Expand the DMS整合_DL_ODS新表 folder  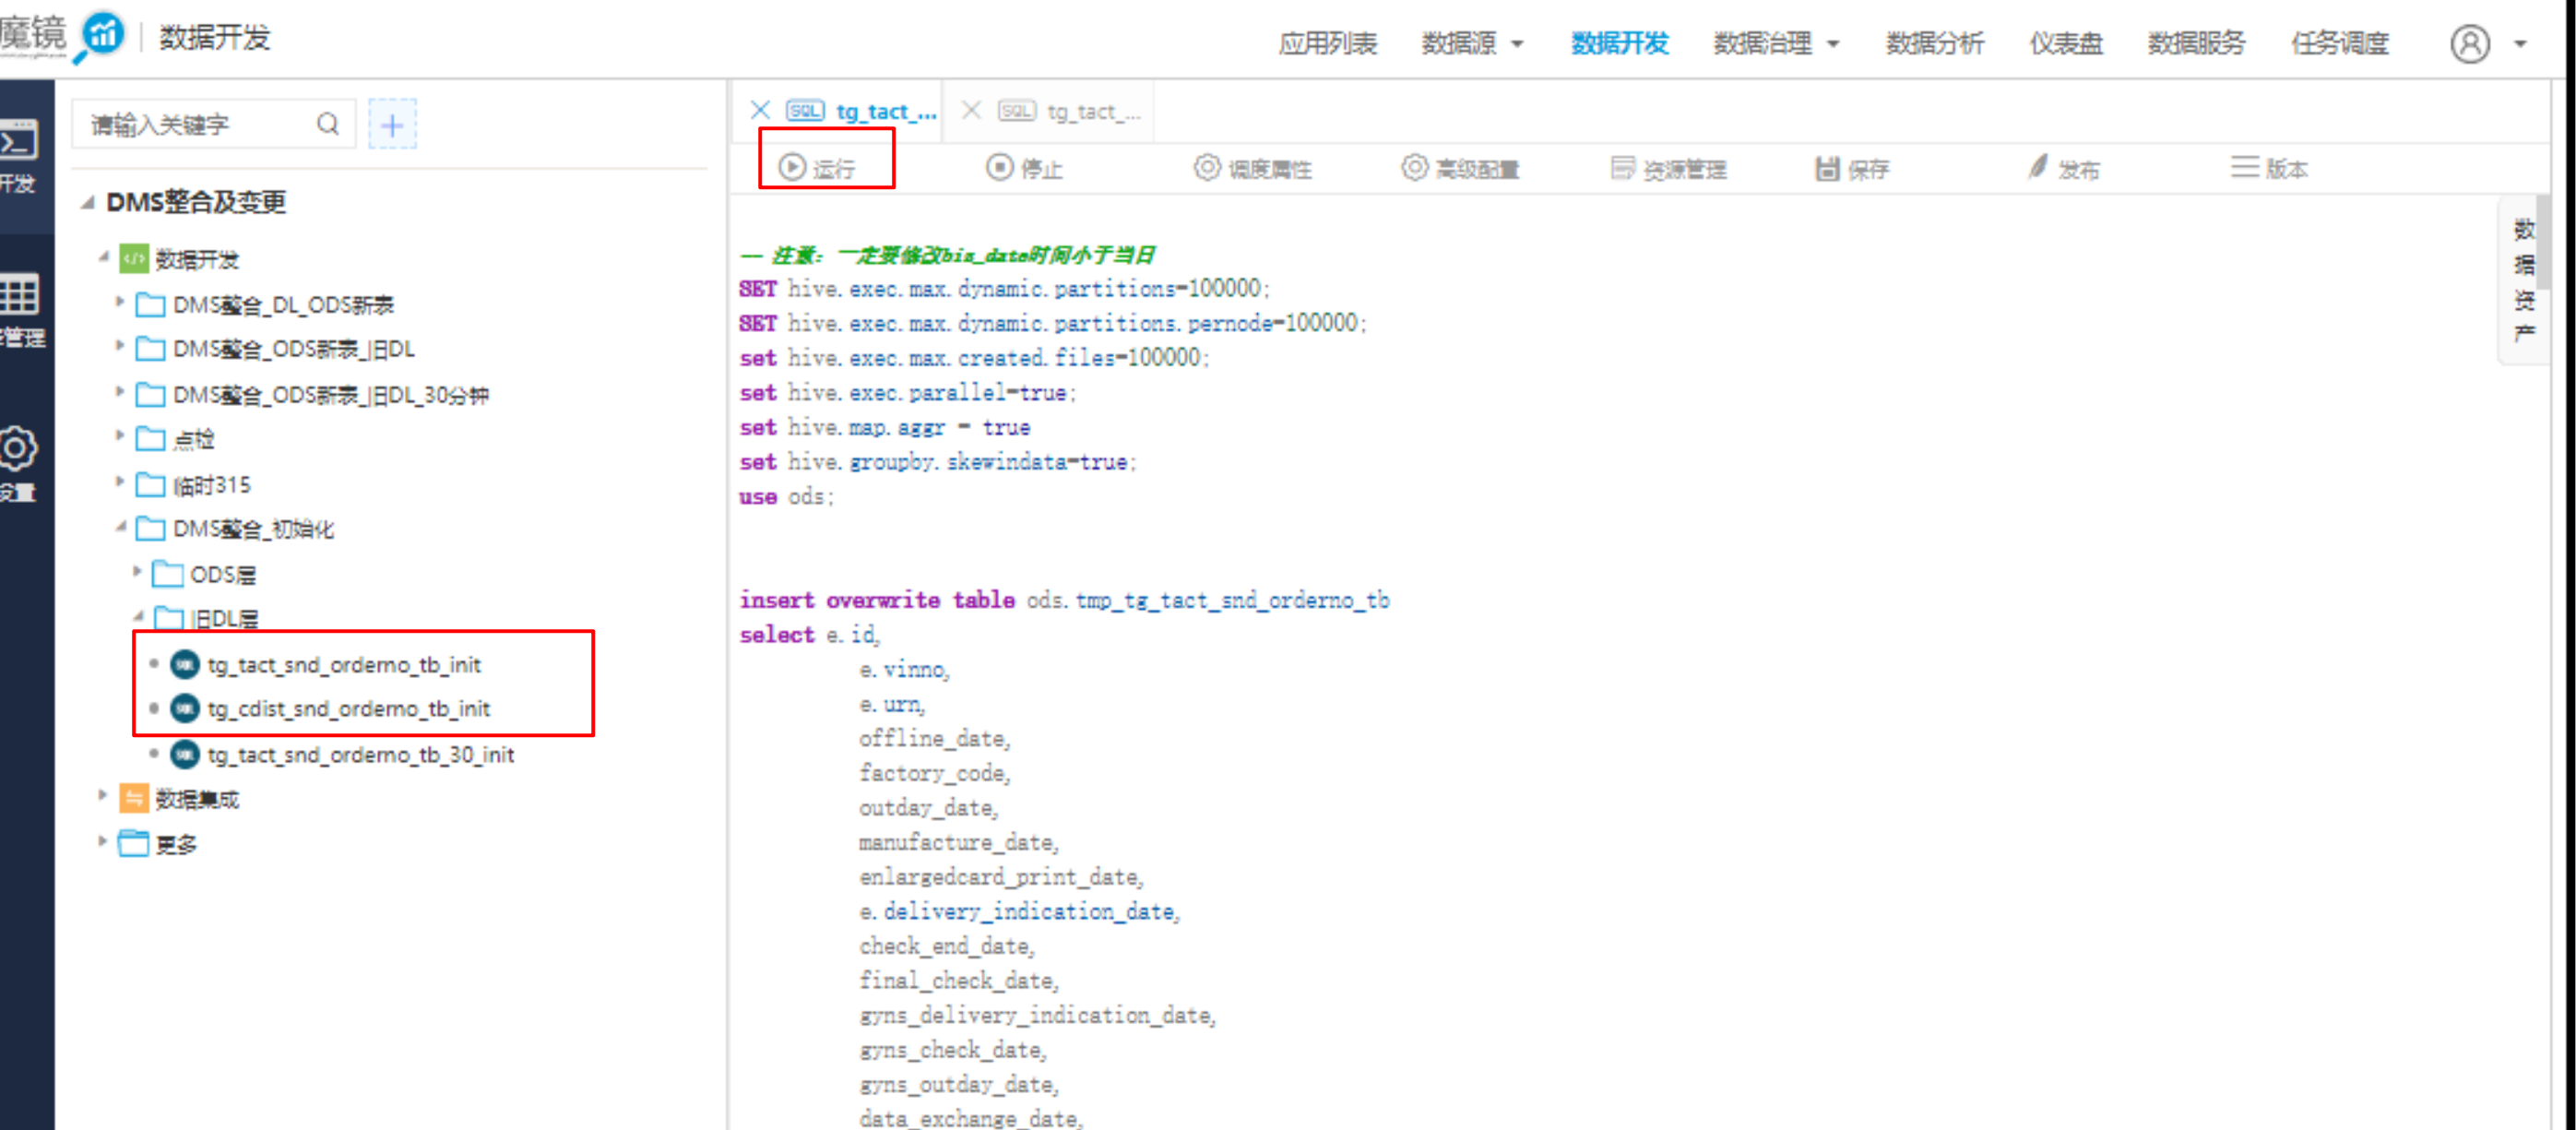point(120,302)
